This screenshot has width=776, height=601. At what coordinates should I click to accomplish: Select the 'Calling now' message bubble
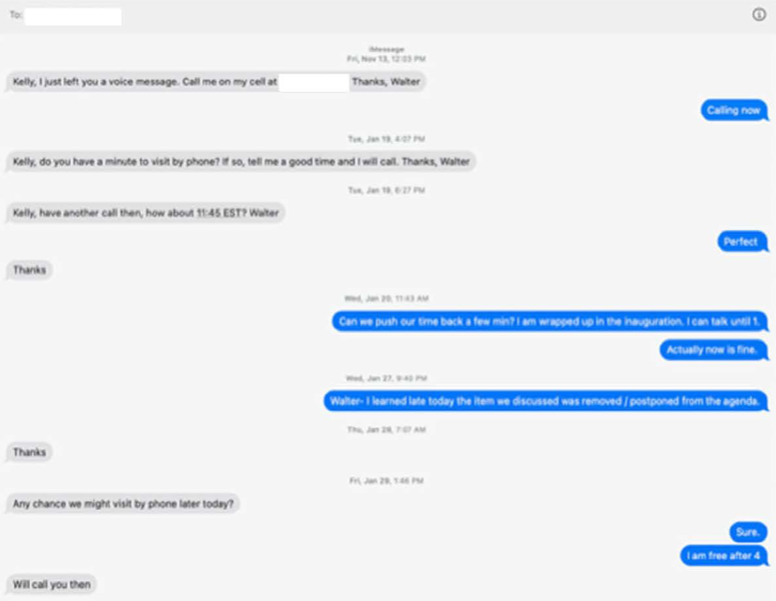(733, 110)
